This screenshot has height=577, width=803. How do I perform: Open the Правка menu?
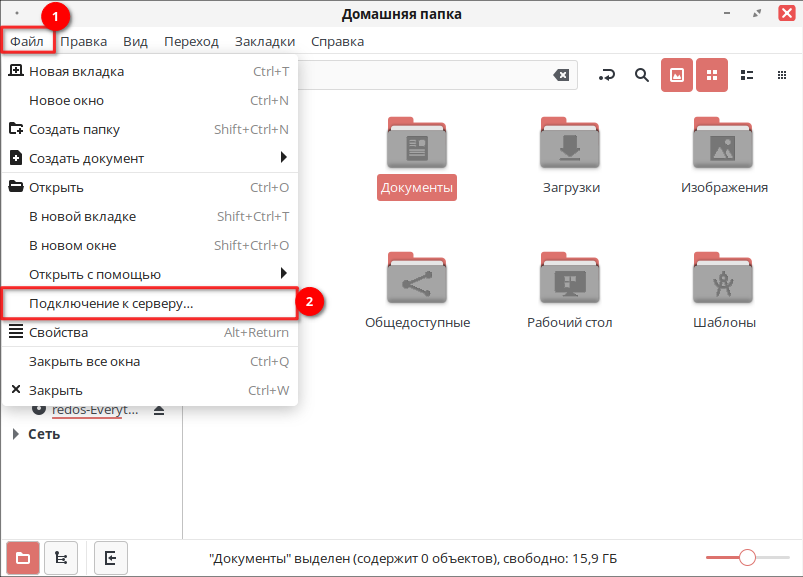pos(83,41)
